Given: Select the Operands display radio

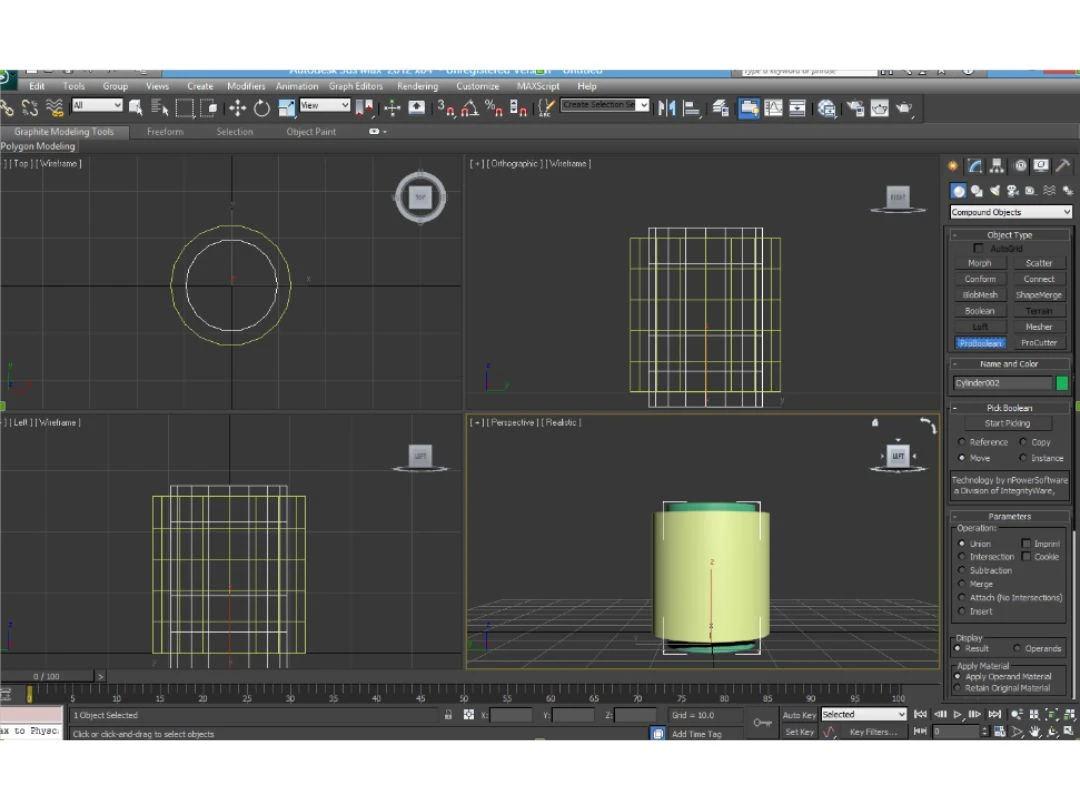Looking at the screenshot, I should tap(1017, 648).
